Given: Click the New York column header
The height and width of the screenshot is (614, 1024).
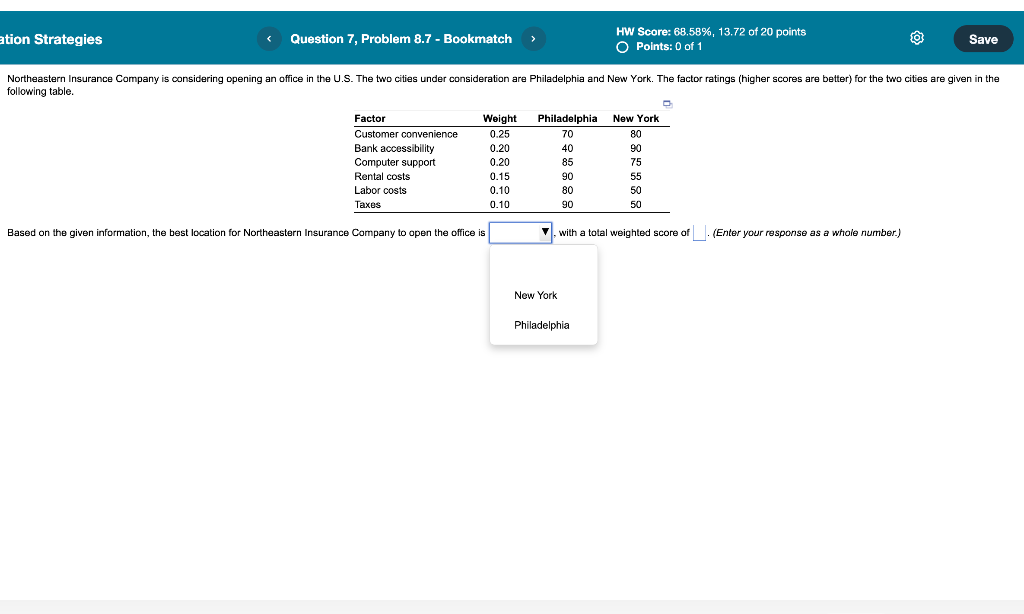Looking at the screenshot, I should click(x=636, y=118).
